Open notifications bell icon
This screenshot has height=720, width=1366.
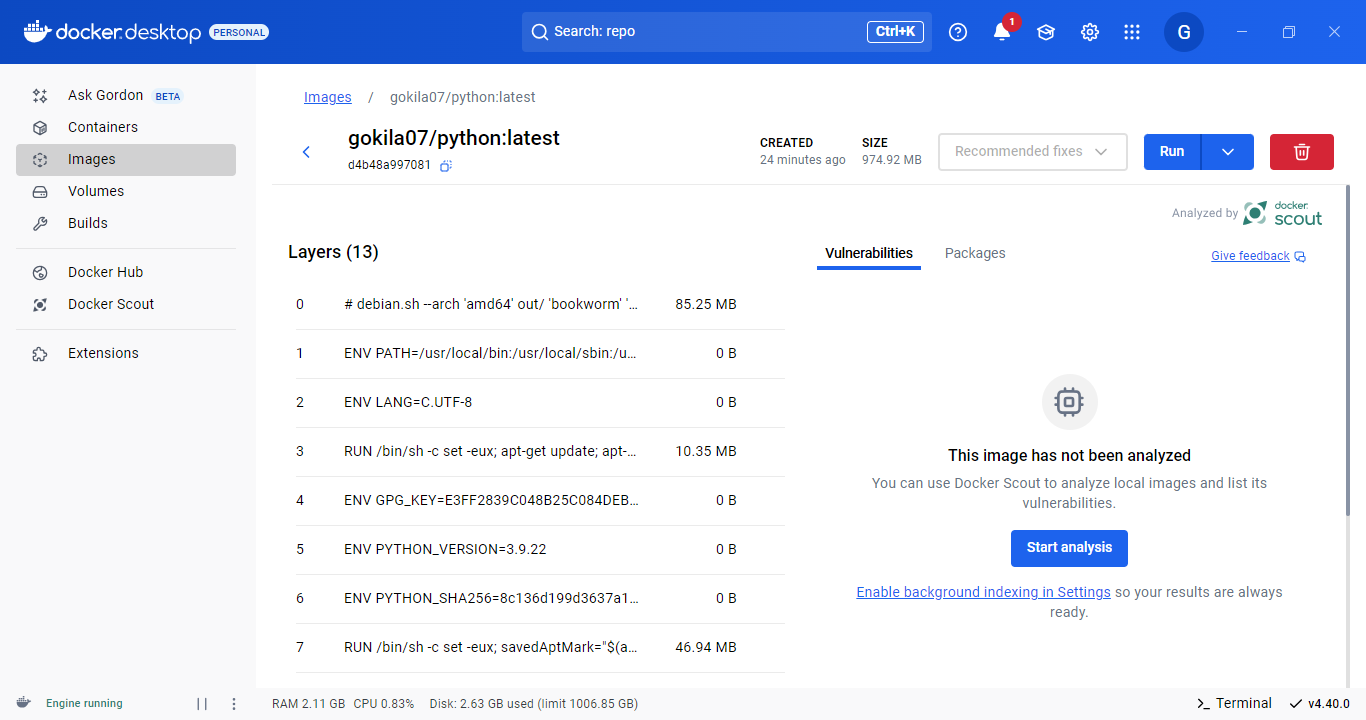point(1002,32)
